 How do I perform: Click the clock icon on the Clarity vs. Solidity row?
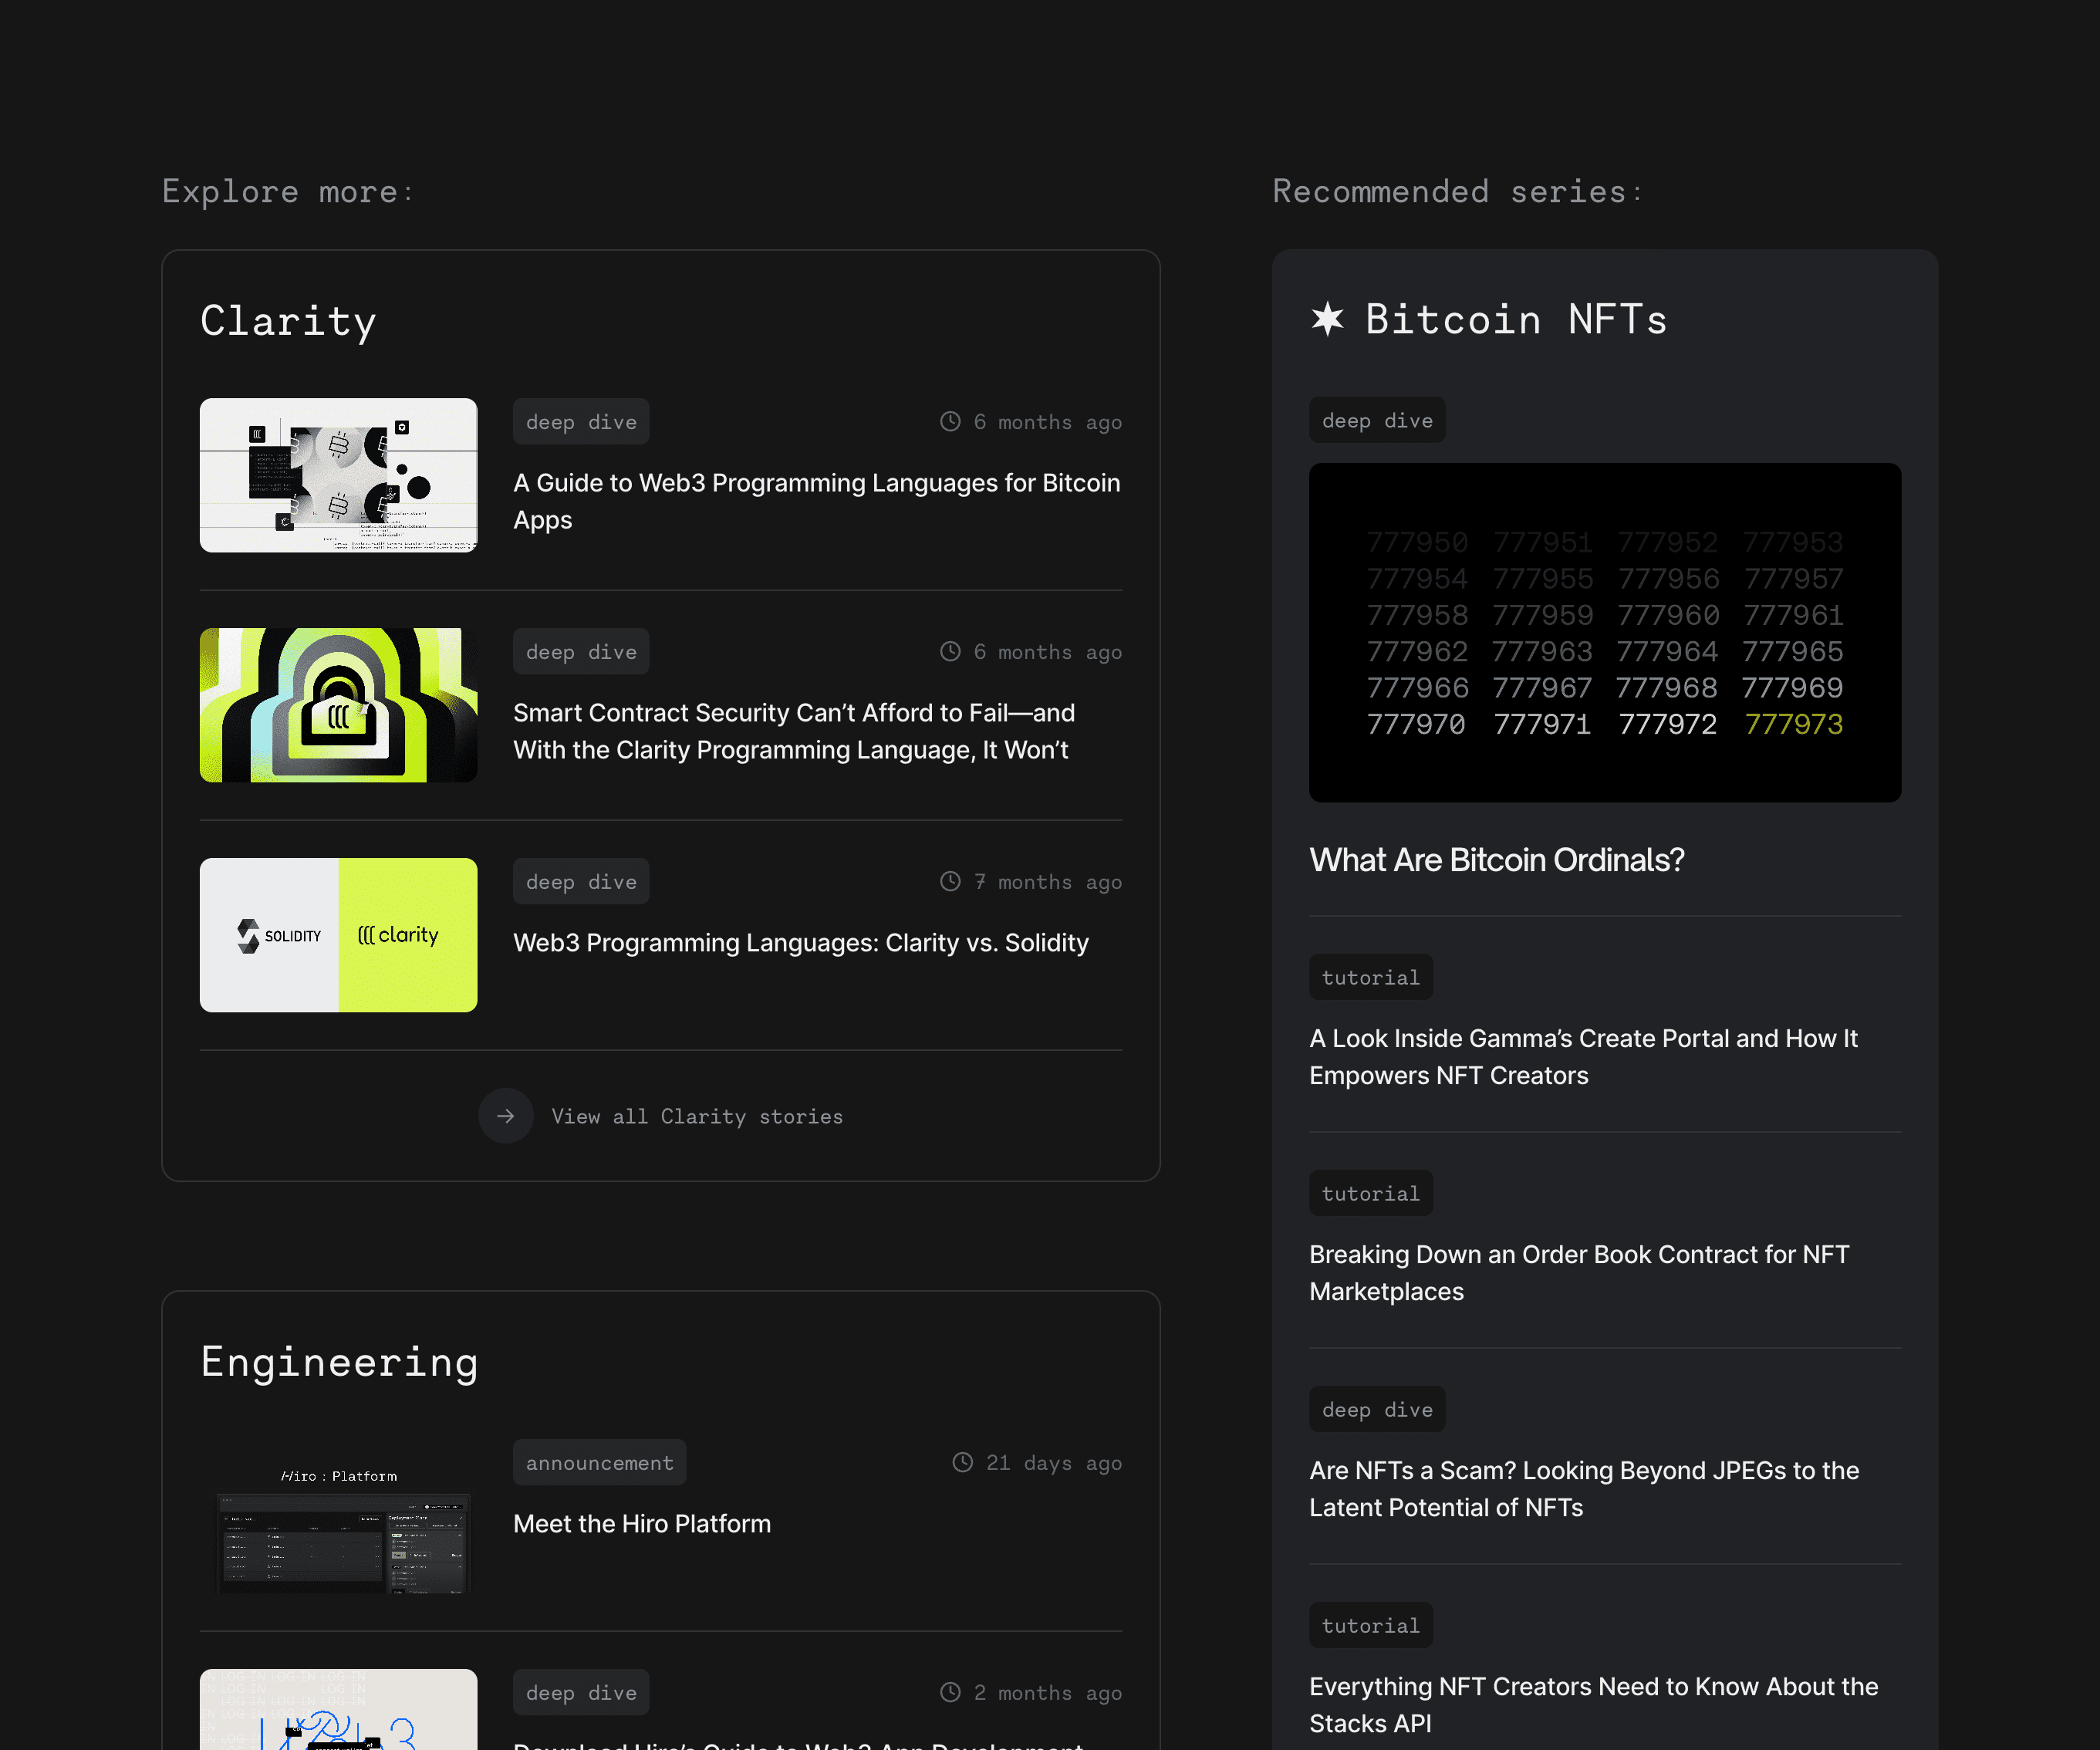point(950,882)
